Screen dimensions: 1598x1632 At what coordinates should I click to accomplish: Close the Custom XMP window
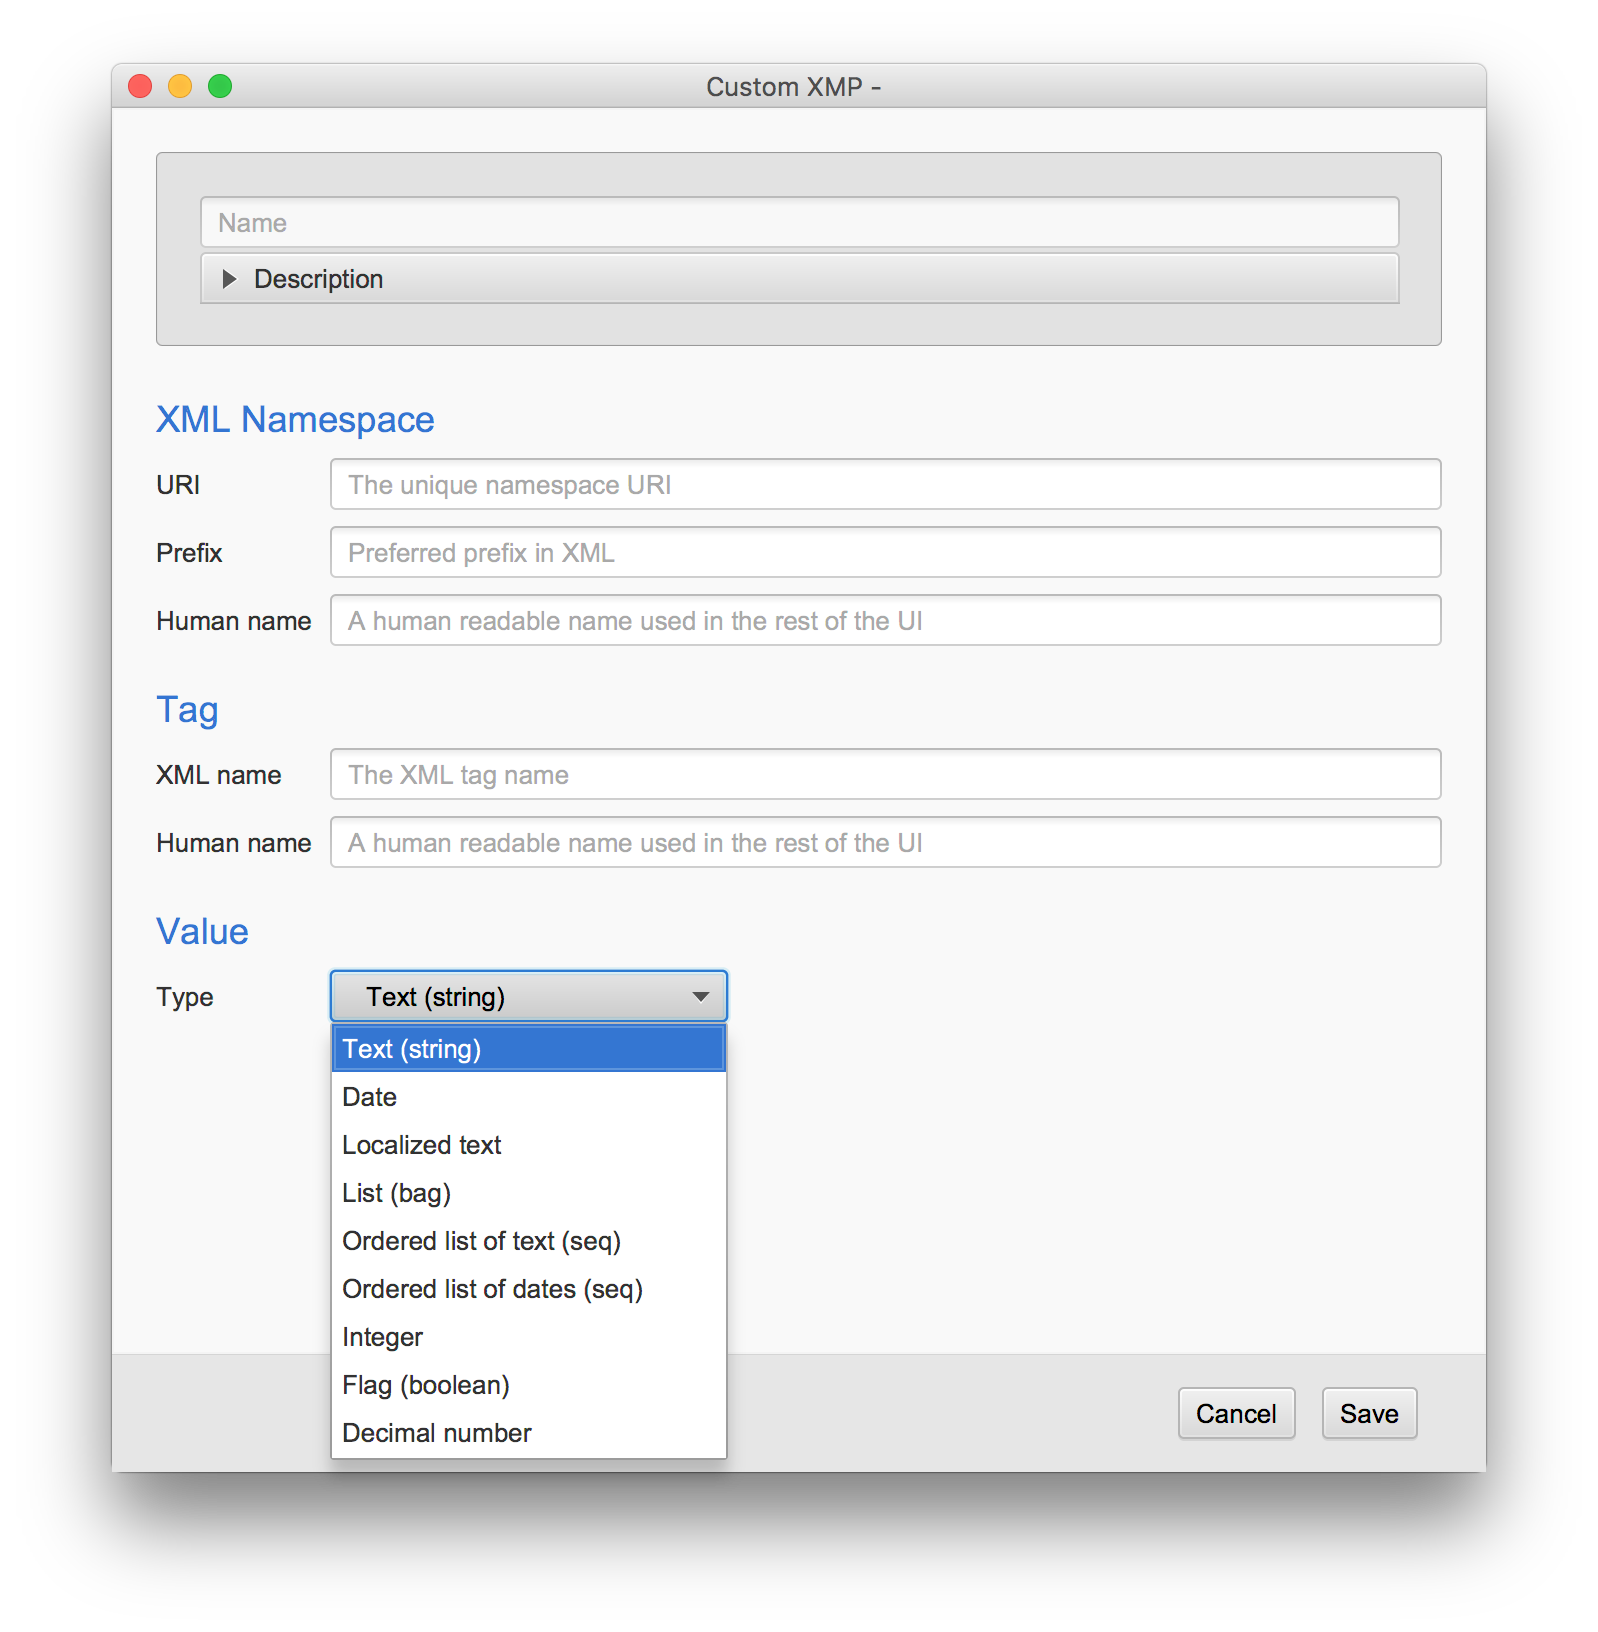[x=140, y=86]
